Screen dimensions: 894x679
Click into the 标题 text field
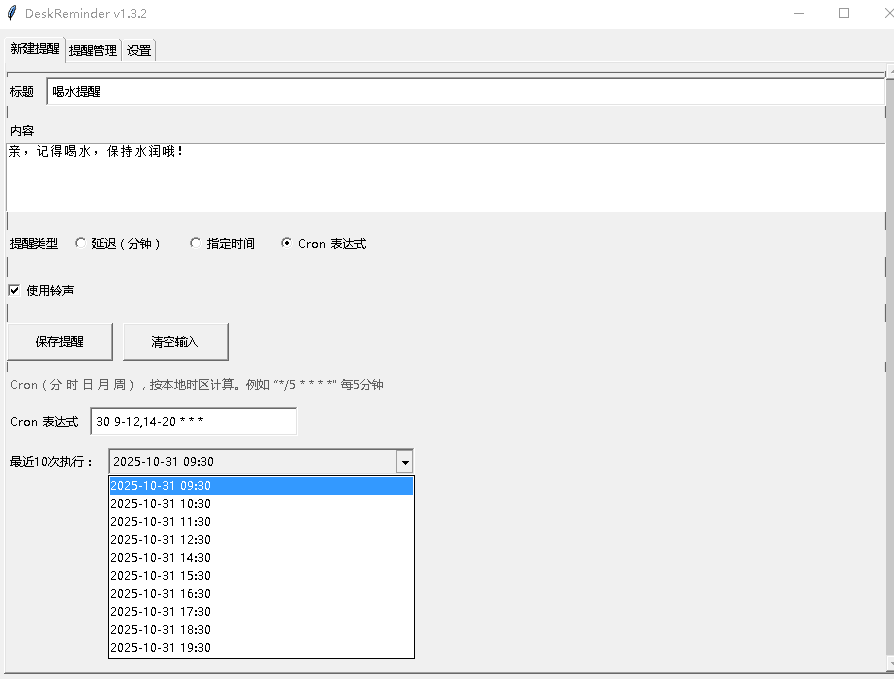point(465,92)
